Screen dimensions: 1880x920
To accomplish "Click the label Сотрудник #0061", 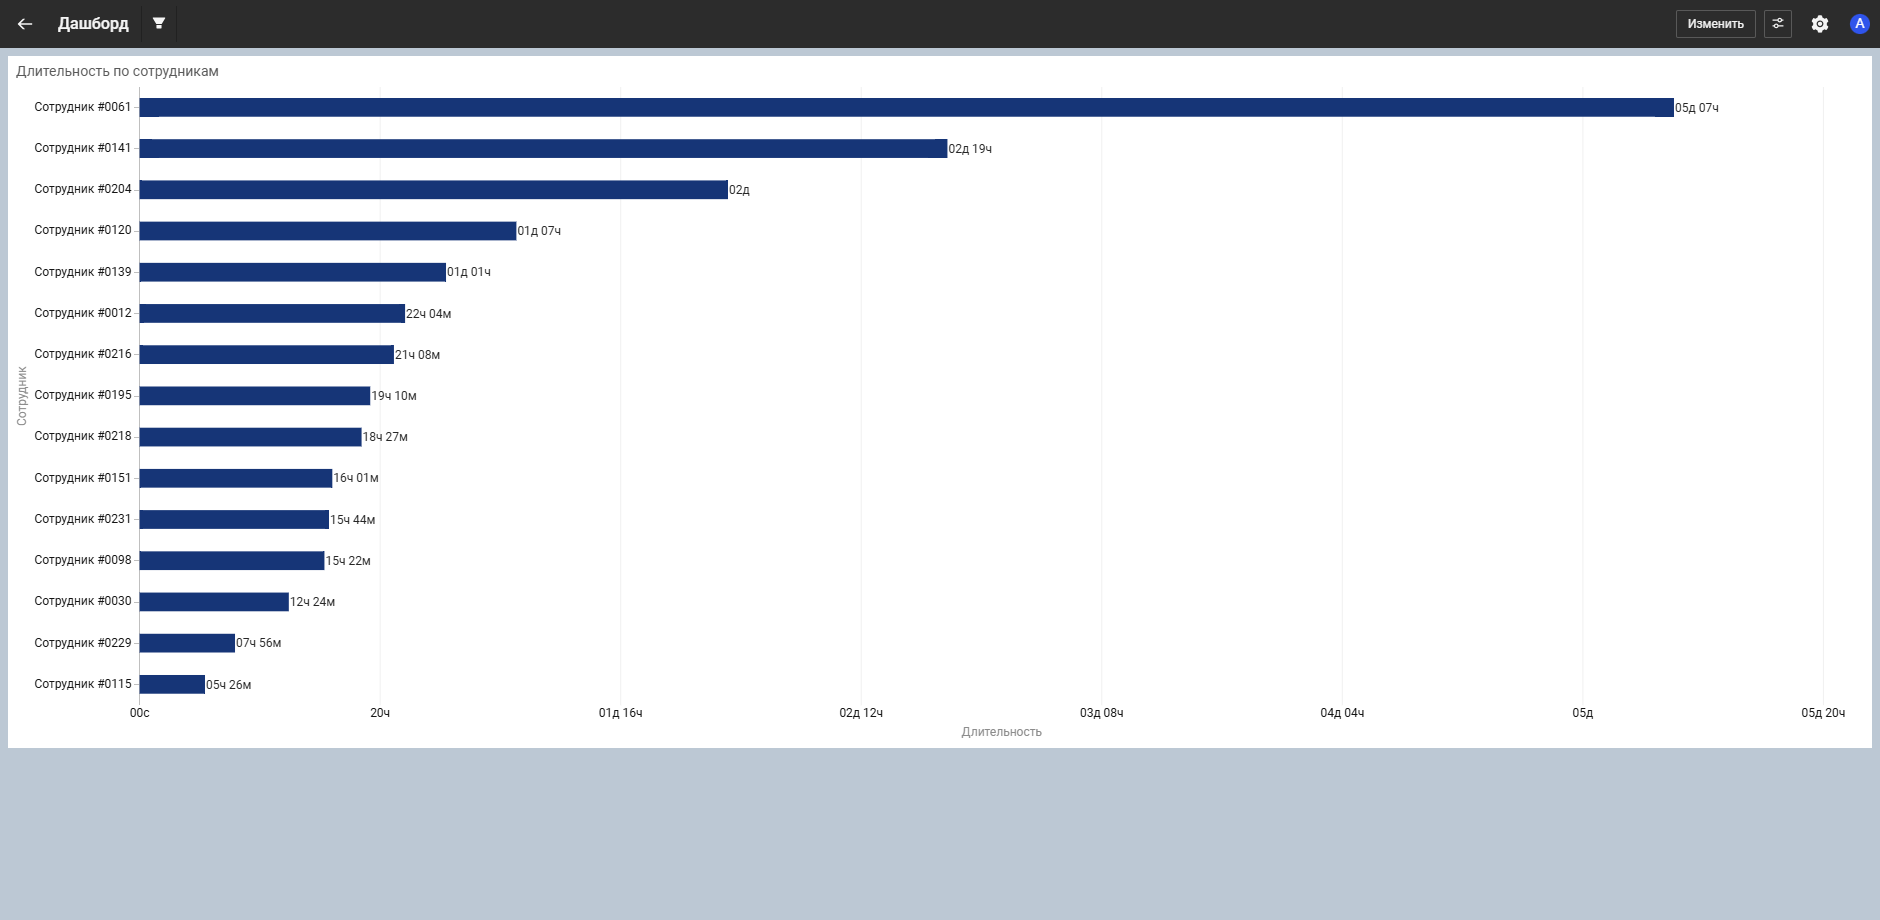I will click(x=83, y=107).
